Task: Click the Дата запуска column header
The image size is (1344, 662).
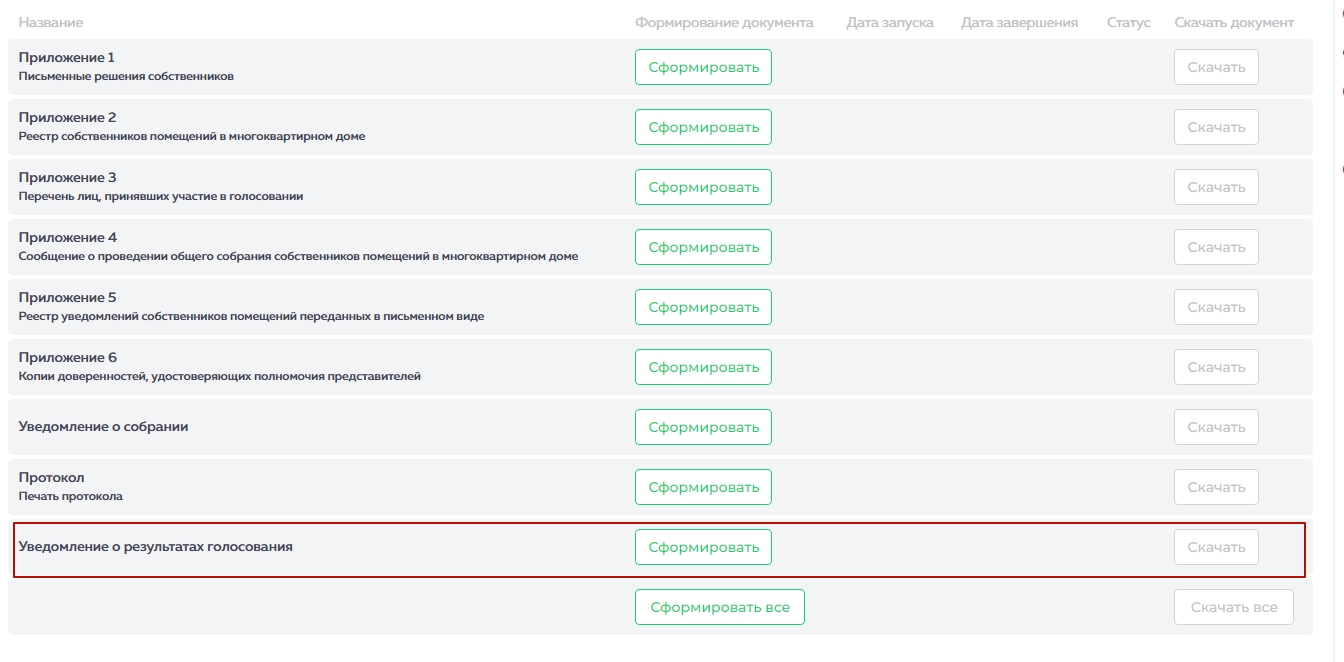Action: (x=889, y=22)
